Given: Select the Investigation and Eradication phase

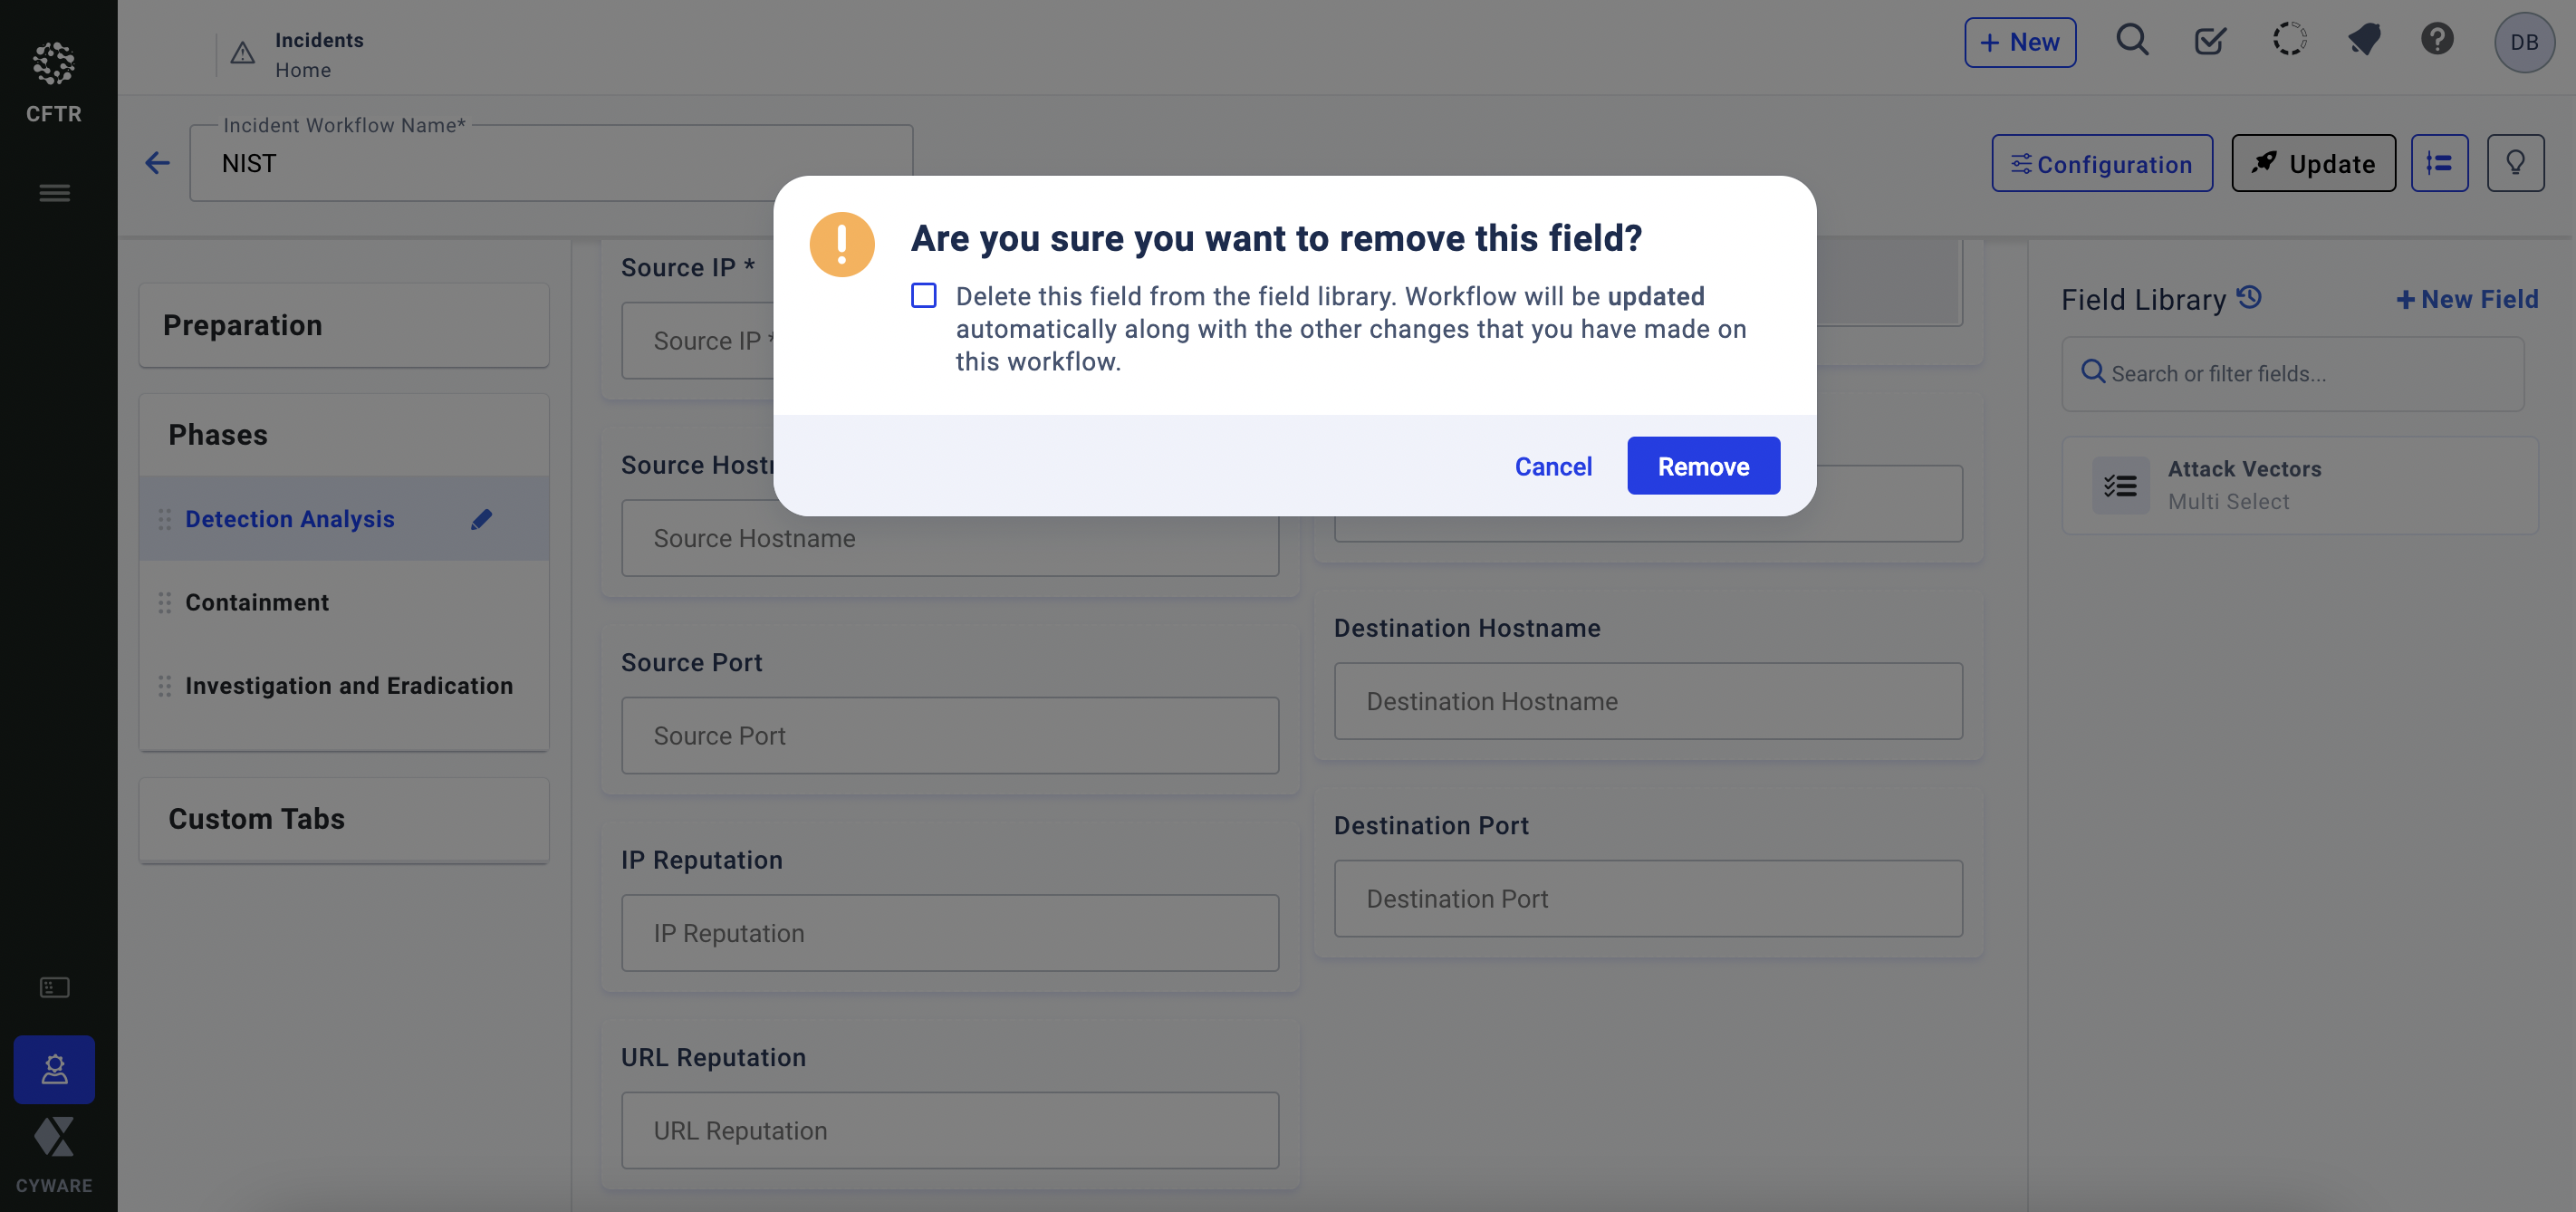Looking at the screenshot, I should 348,686.
